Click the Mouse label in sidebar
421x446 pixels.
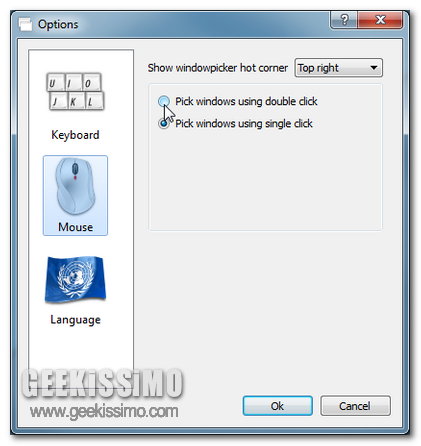click(x=75, y=227)
